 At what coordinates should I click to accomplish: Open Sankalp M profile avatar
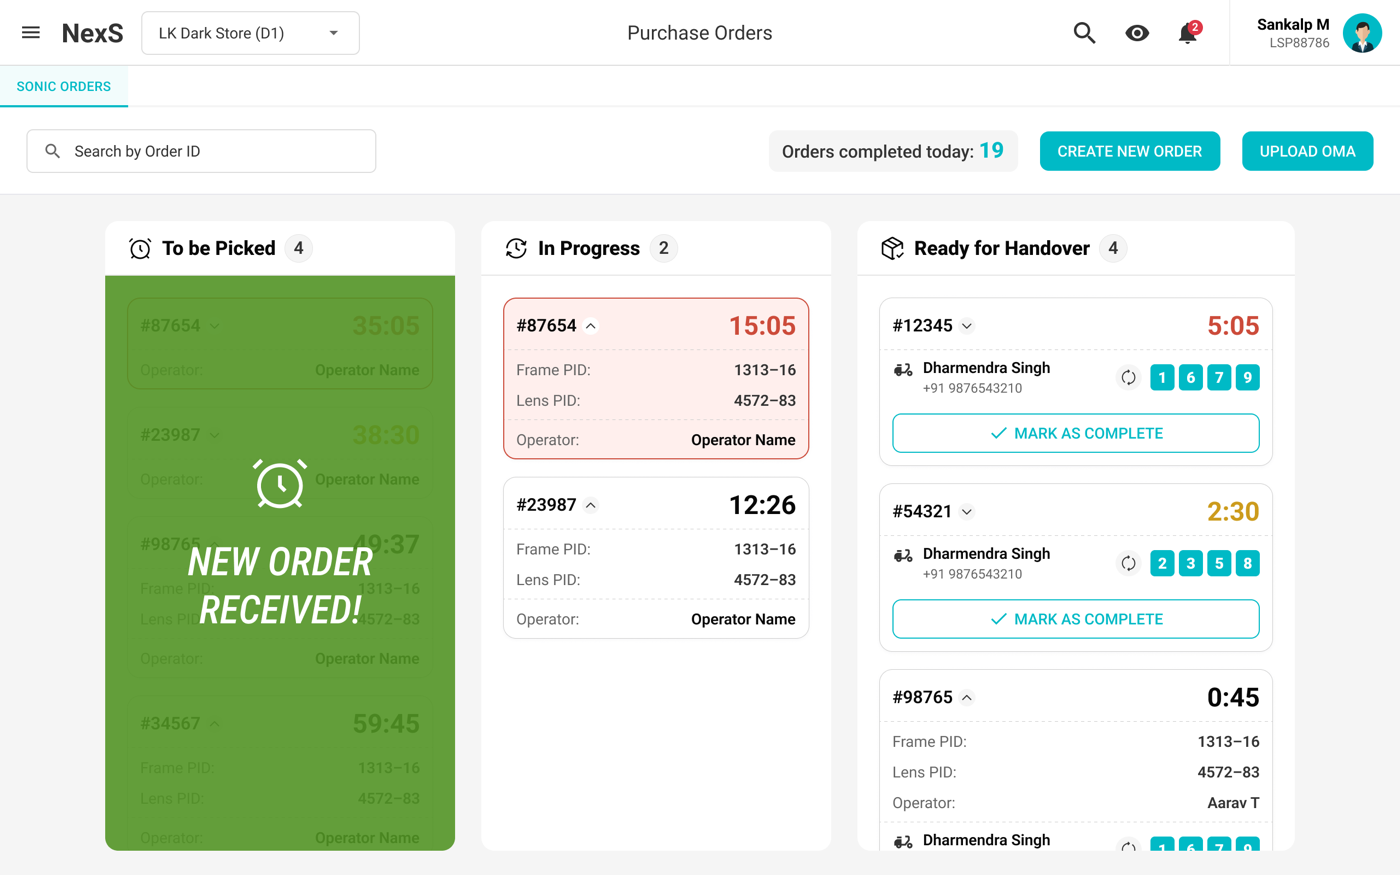coord(1362,33)
